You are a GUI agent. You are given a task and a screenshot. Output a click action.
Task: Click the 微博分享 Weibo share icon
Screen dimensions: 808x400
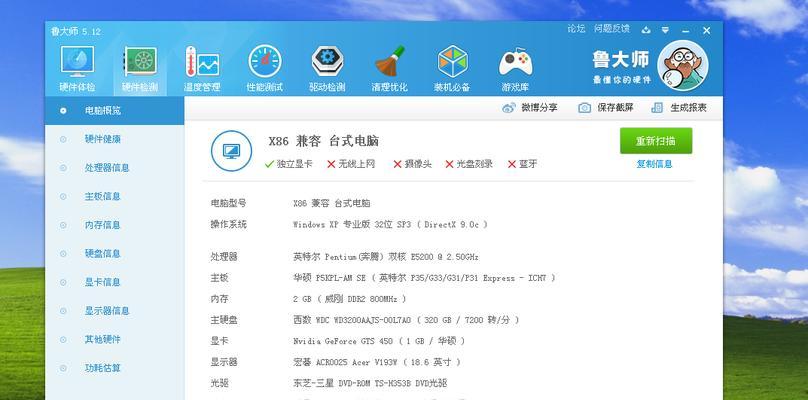(509, 108)
